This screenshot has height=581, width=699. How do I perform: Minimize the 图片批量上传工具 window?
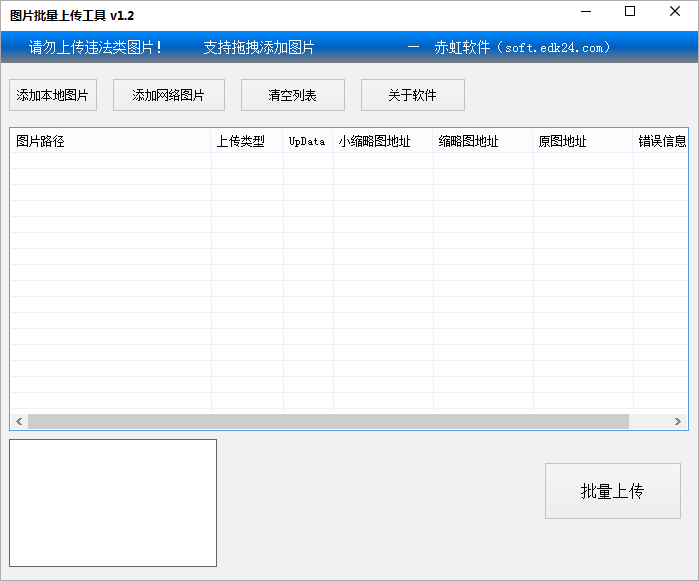tap(584, 13)
